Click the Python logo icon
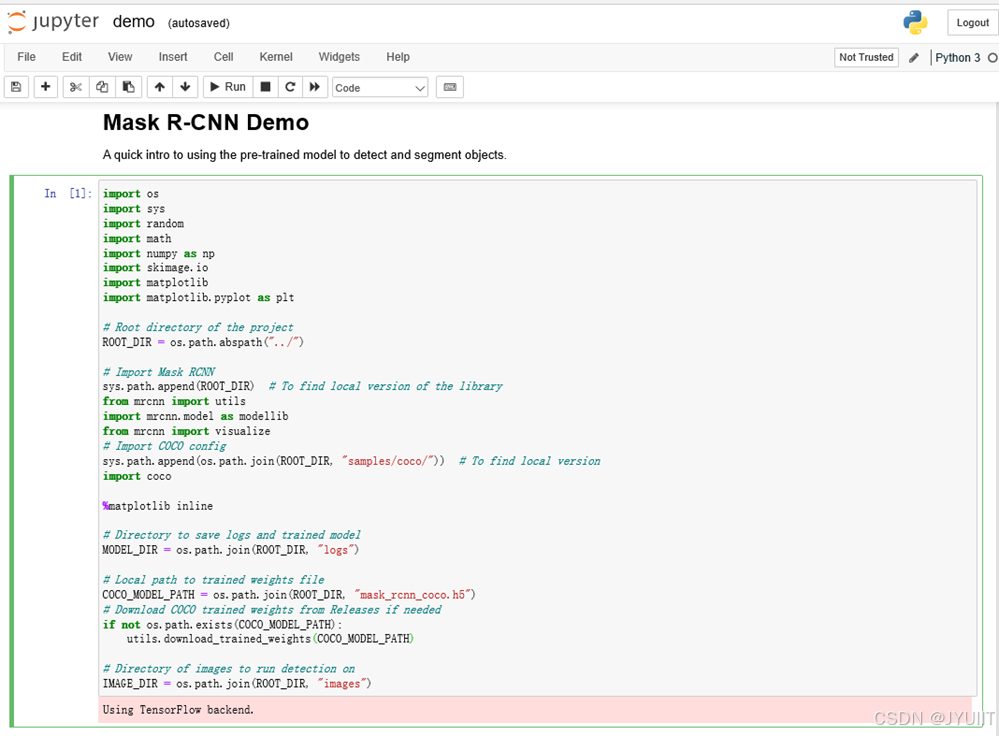999x736 pixels. tap(915, 22)
